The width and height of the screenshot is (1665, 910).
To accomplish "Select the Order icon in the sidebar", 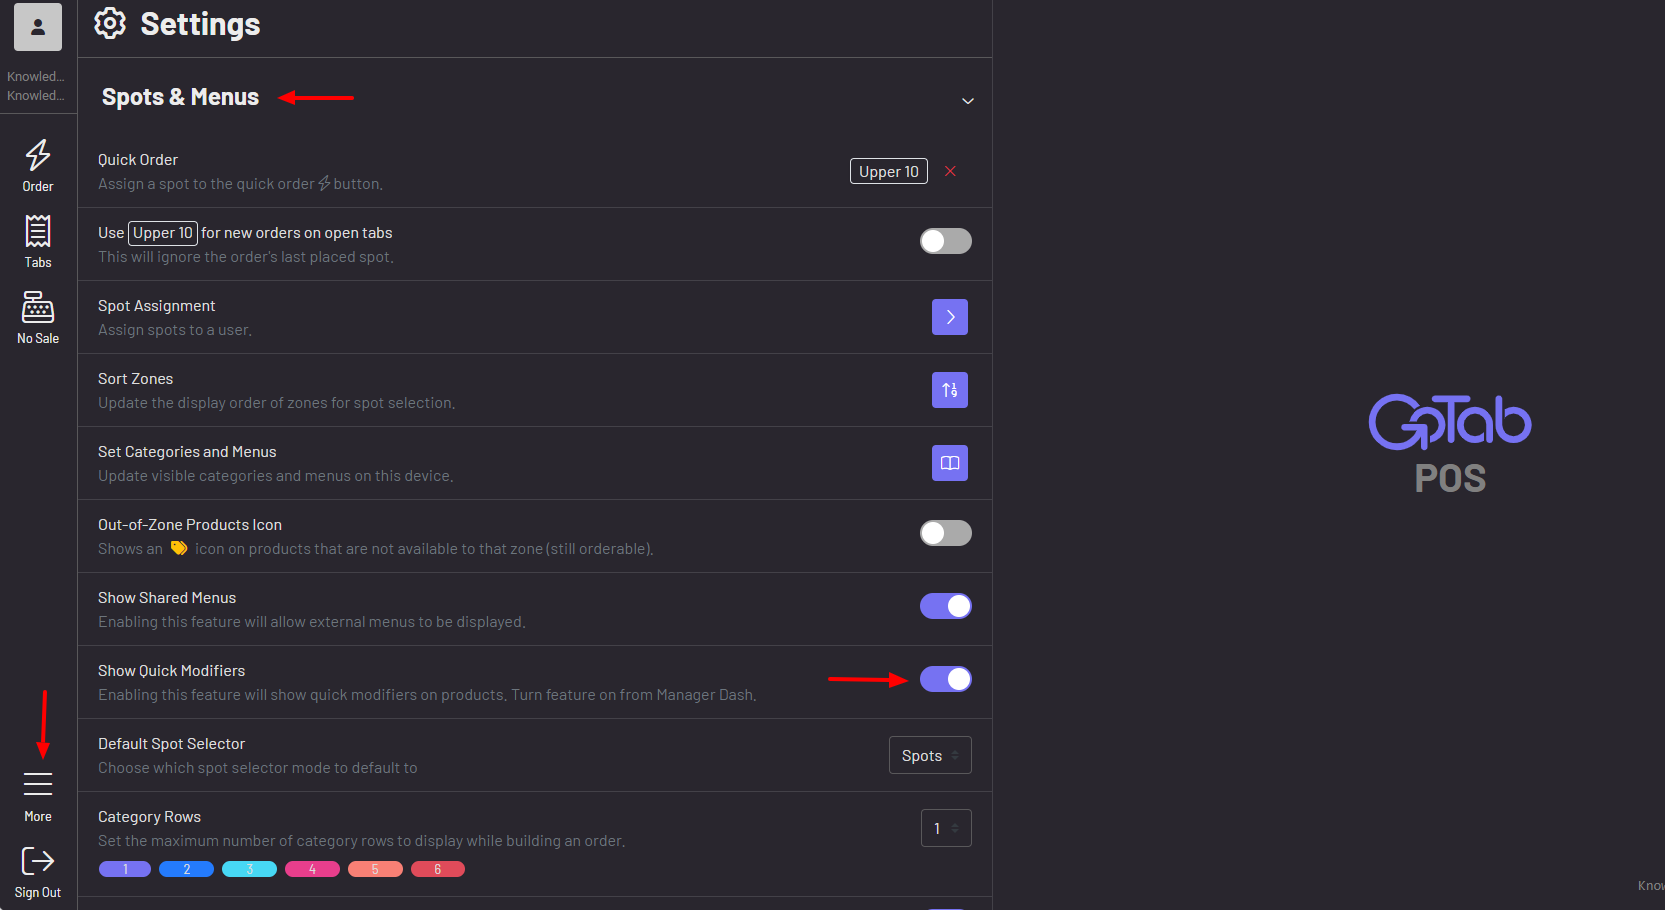I will (37, 163).
